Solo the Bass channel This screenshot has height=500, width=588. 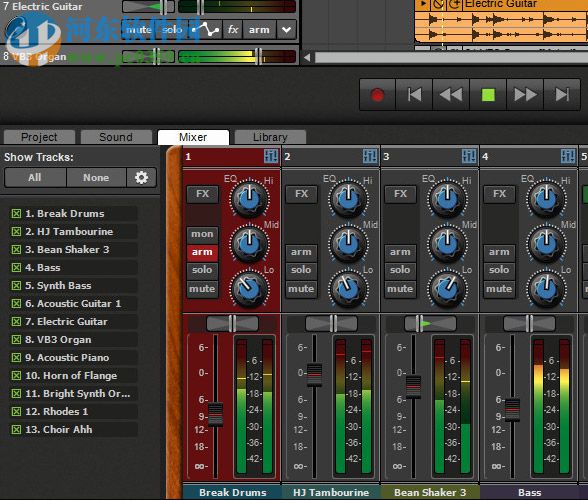coord(500,270)
